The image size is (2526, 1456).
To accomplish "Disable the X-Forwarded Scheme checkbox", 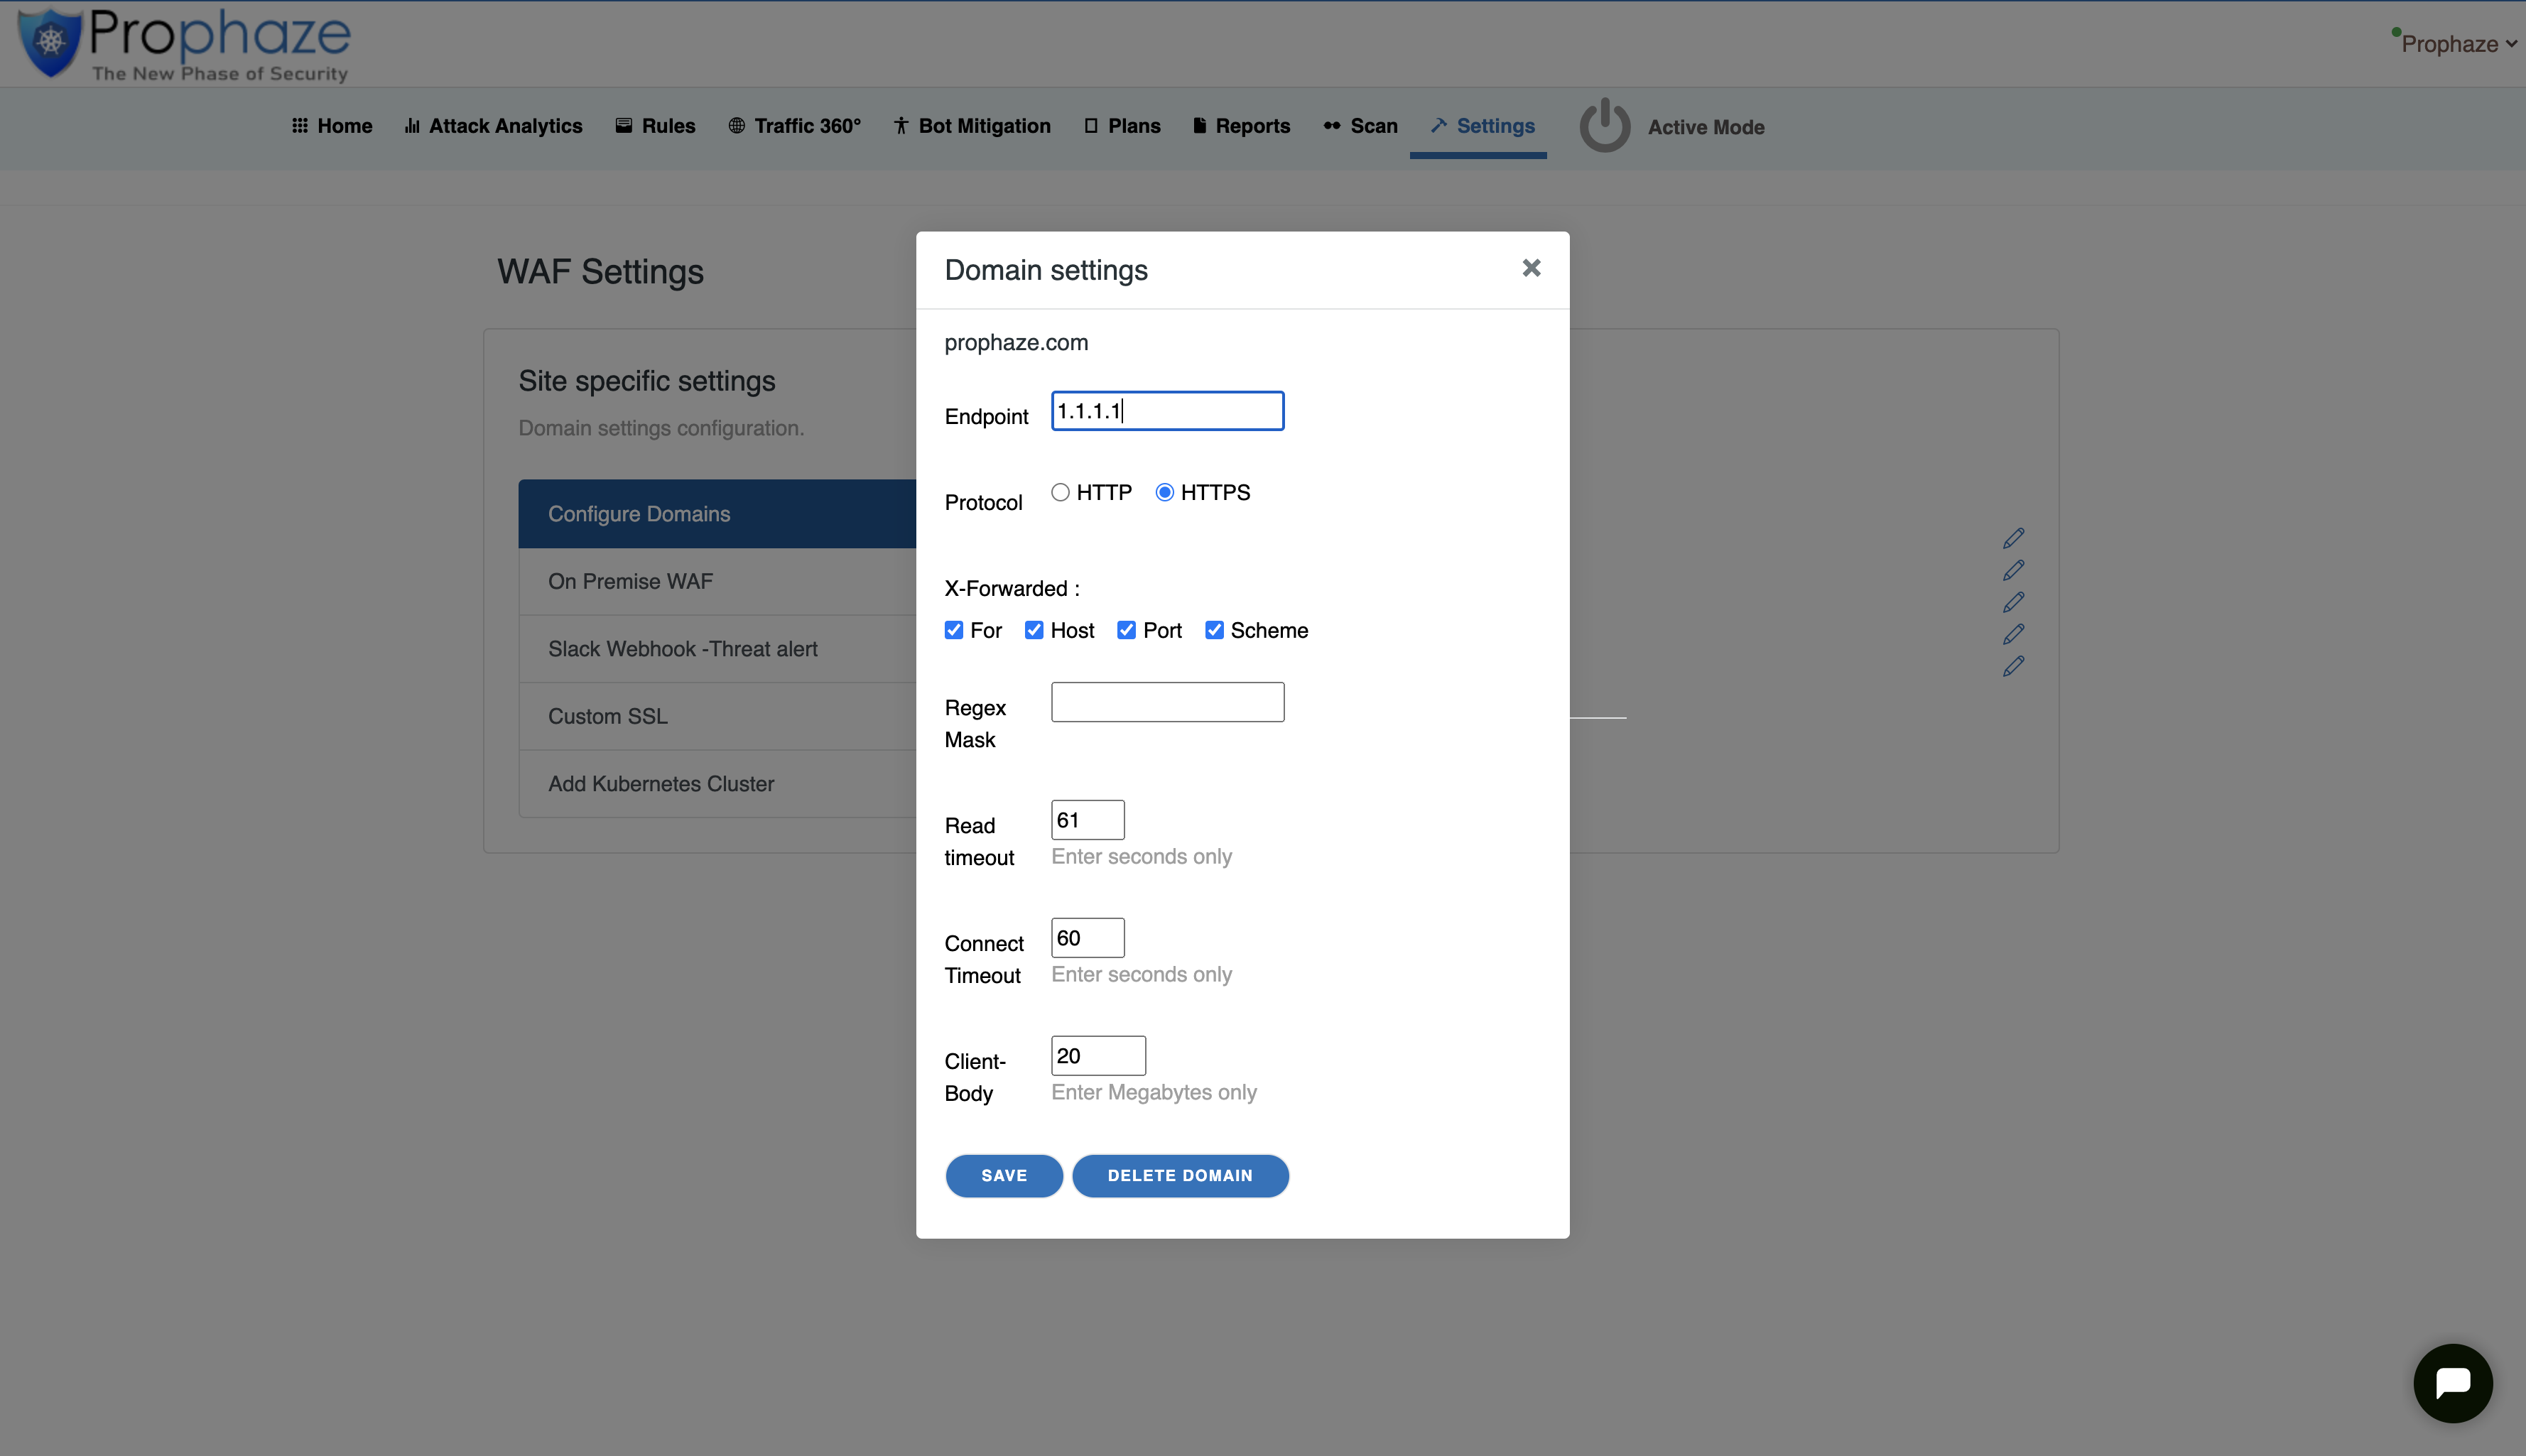I will point(1214,630).
